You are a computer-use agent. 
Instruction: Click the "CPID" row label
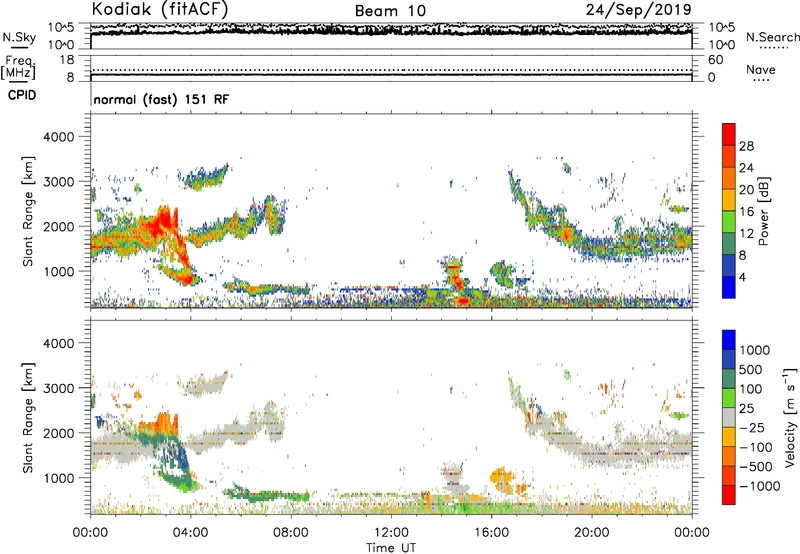click(x=22, y=95)
